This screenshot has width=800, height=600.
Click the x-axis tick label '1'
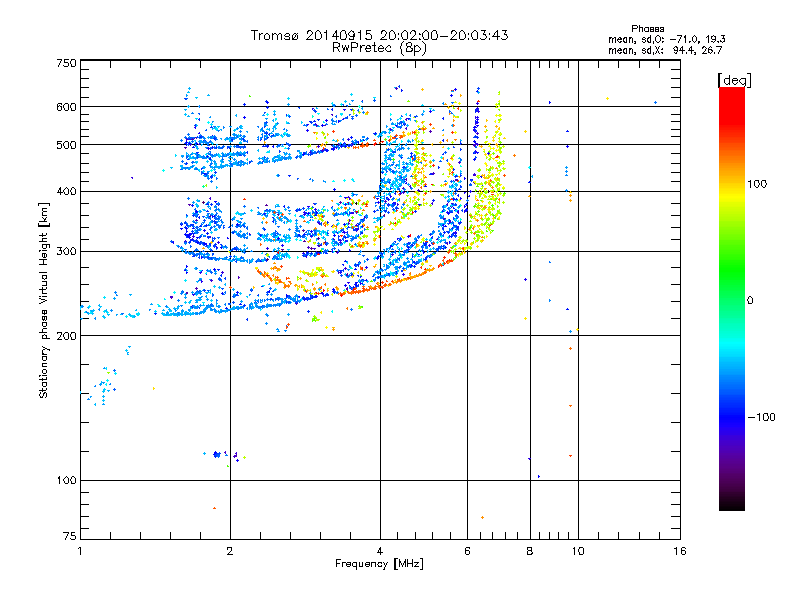tap(80, 551)
